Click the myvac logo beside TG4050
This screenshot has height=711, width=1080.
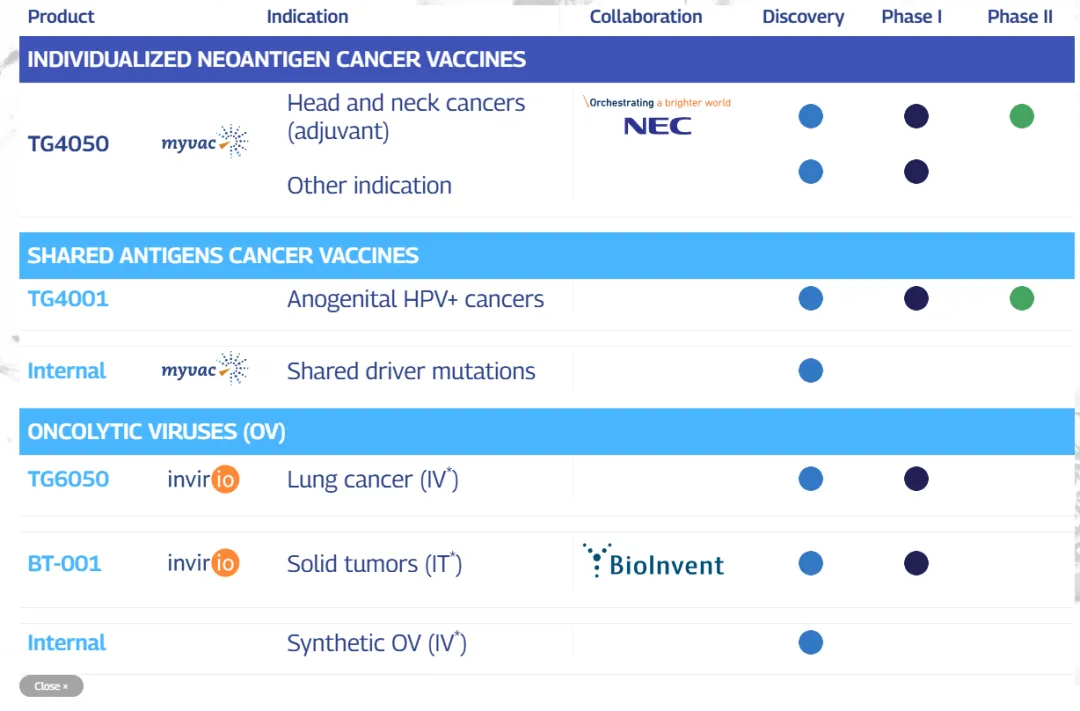pos(205,143)
